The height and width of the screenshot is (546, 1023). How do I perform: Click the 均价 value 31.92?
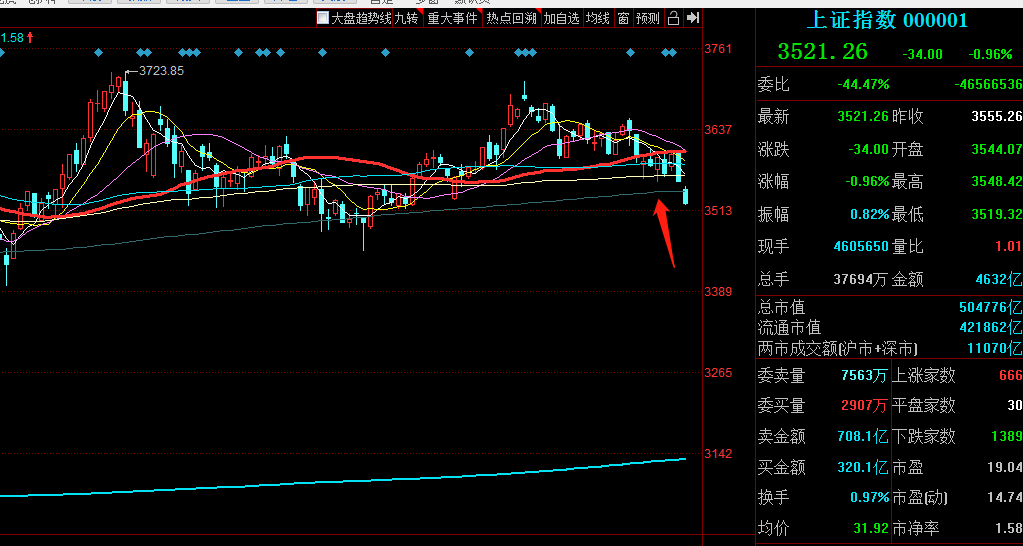tap(871, 528)
